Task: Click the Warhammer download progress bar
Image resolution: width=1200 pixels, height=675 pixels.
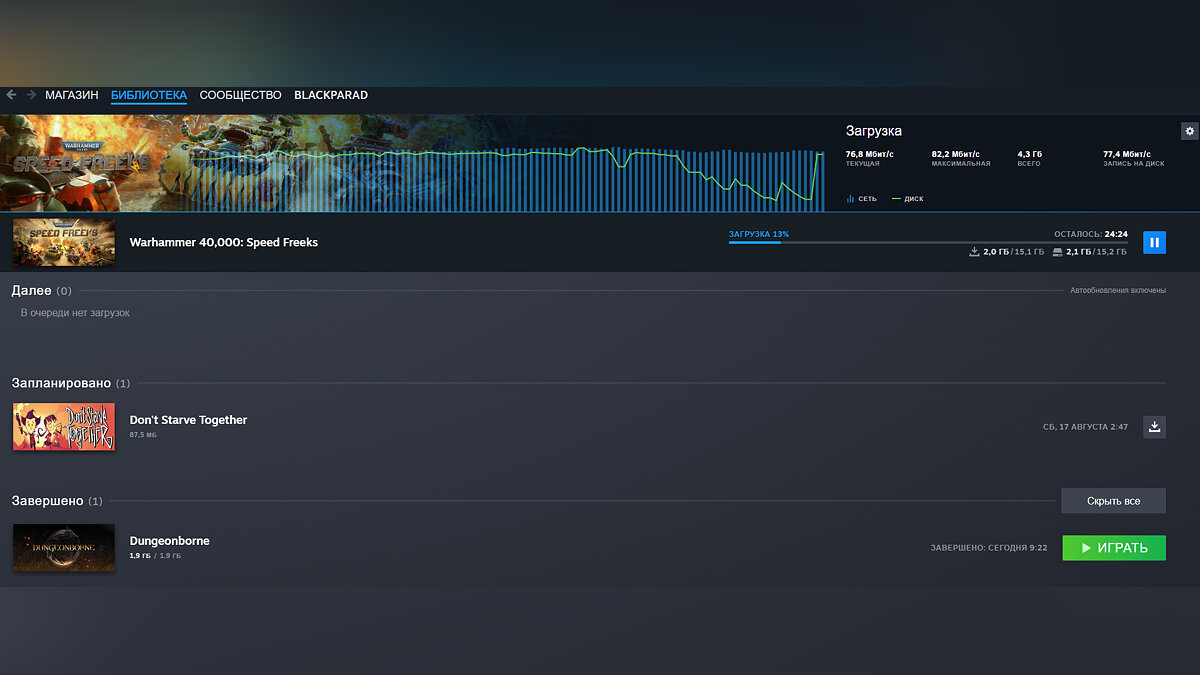Action: [928, 243]
